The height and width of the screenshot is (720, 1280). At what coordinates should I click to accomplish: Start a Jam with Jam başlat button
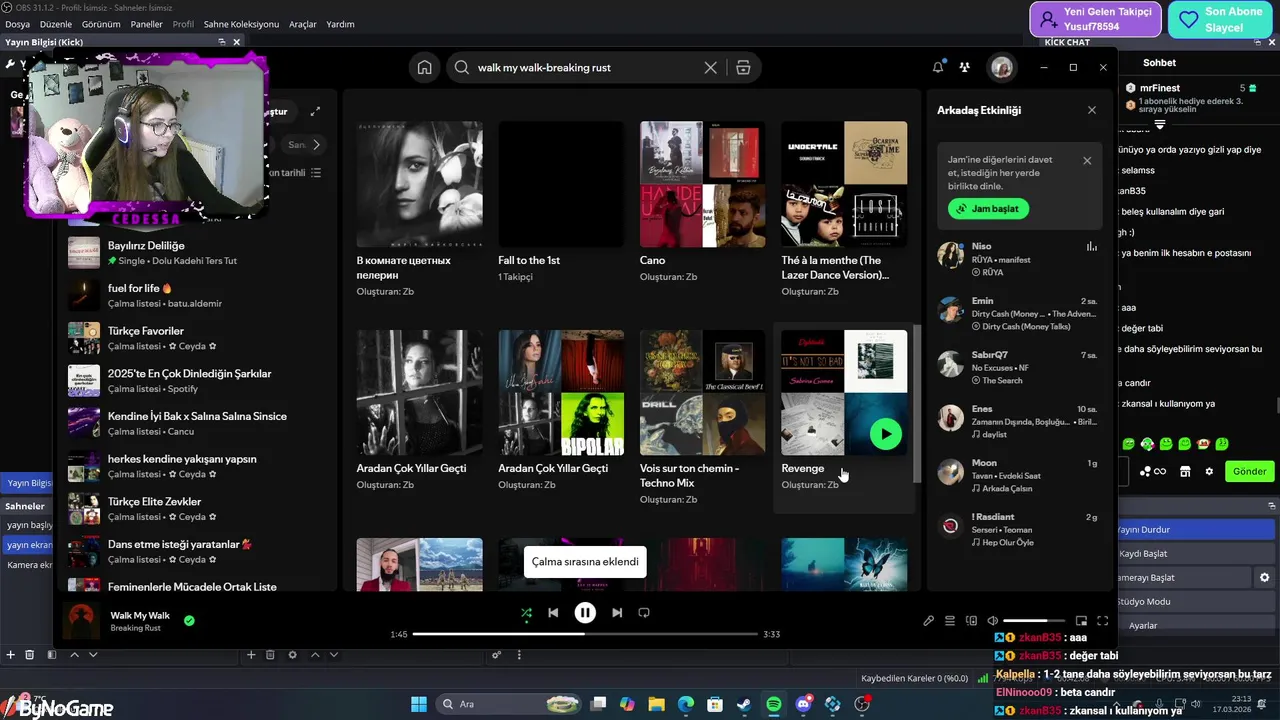pos(988,209)
